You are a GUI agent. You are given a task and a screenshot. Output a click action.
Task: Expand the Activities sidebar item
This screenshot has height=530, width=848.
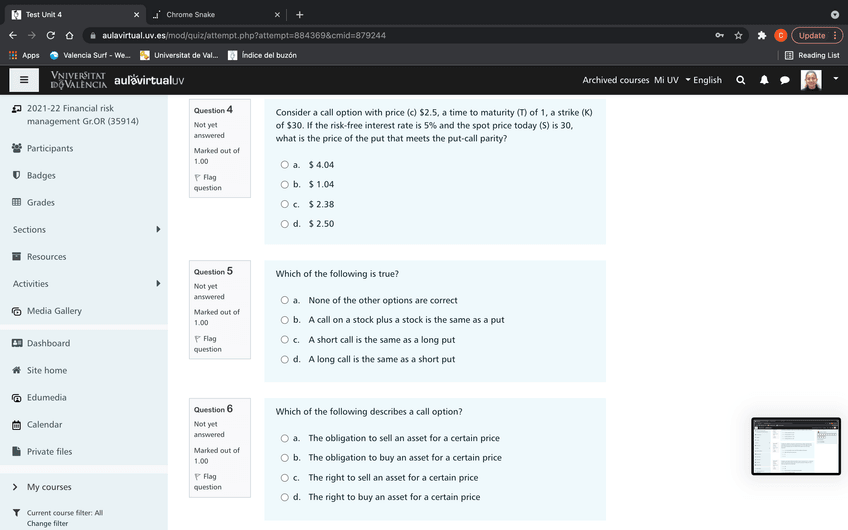158,284
